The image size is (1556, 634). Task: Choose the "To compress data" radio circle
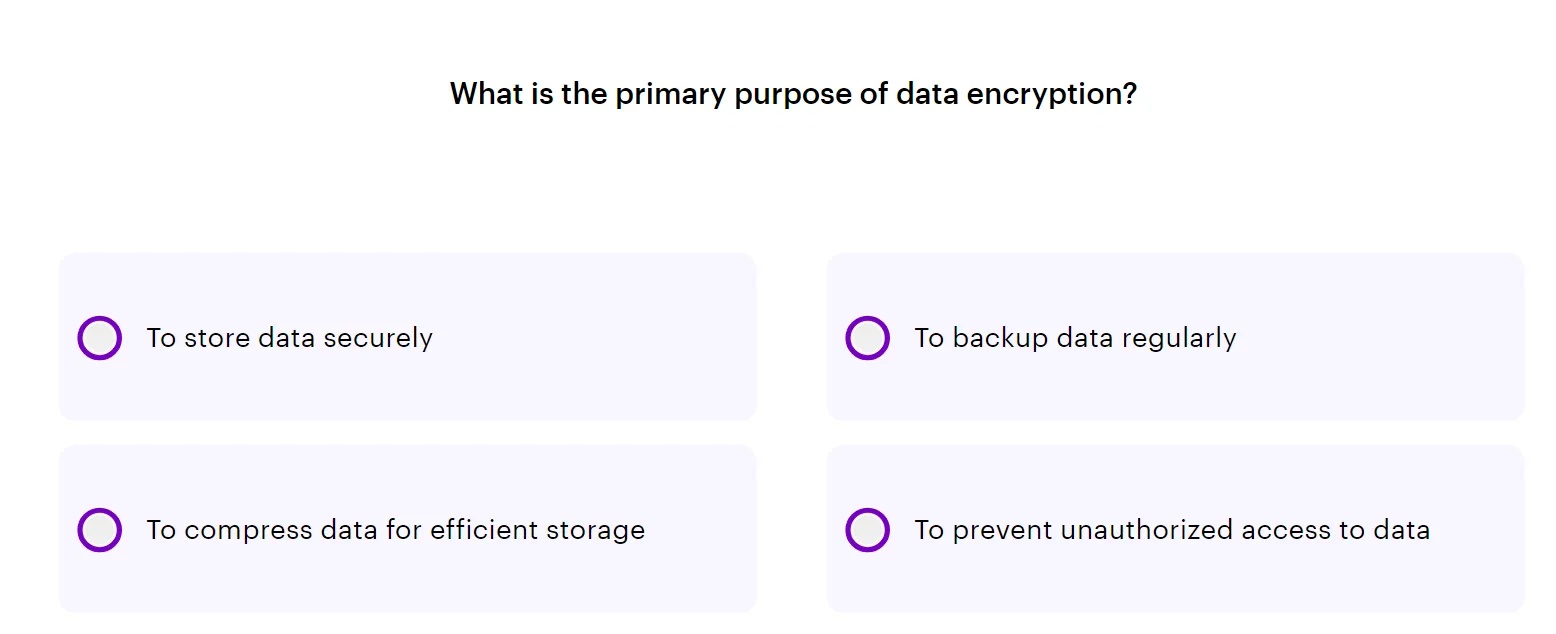point(99,530)
